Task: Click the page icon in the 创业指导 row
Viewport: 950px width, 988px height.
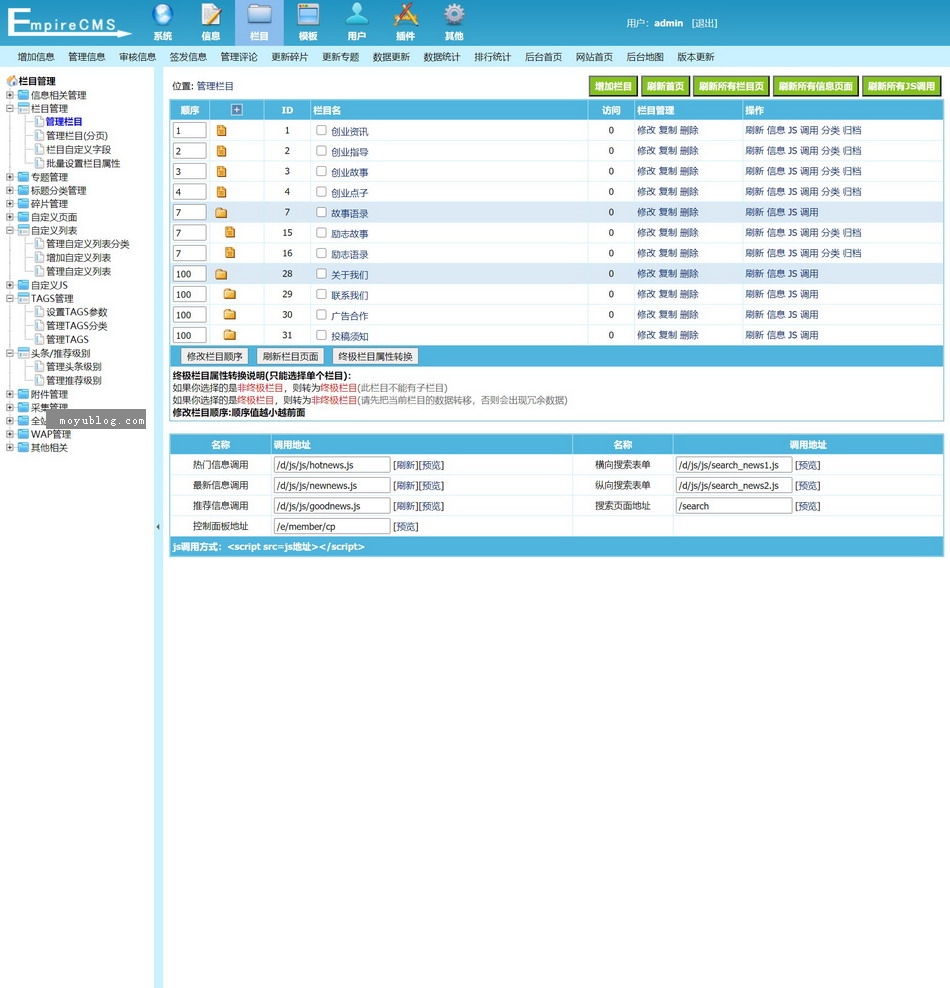Action: click(x=221, y=151)
